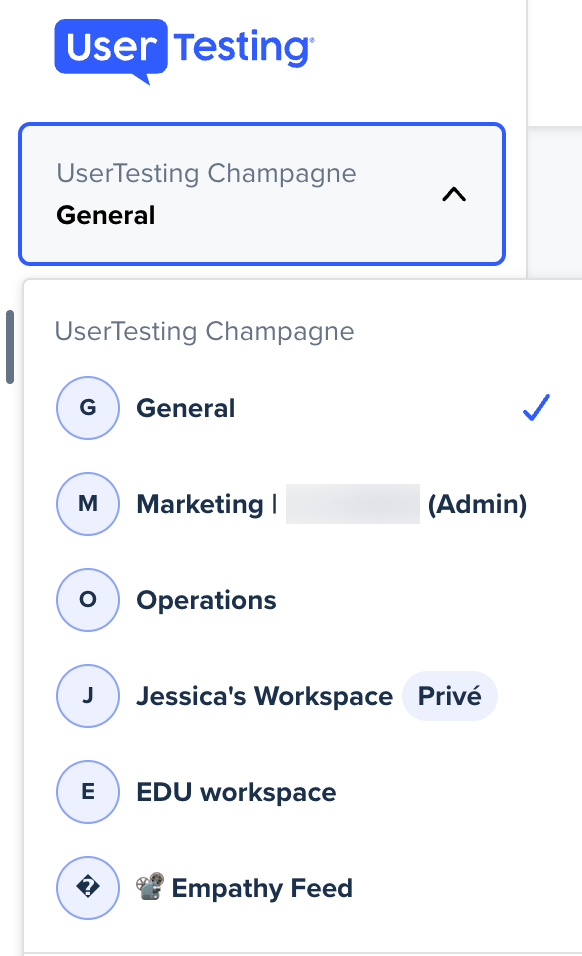The width and height of the screenshot is (582, 956).
Task: Click the M avatar circle for Marketing
Action: pos(88,504)
